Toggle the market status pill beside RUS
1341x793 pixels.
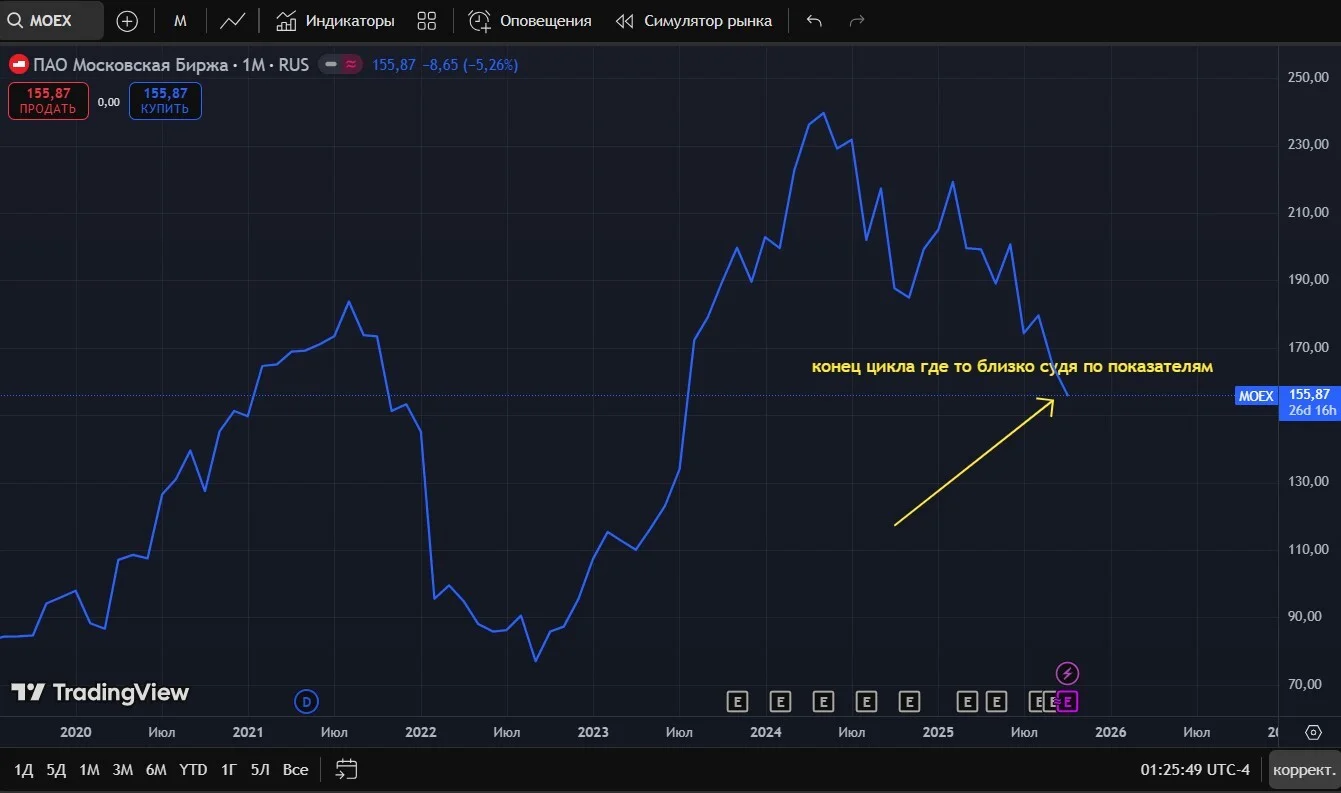[341, 65]
